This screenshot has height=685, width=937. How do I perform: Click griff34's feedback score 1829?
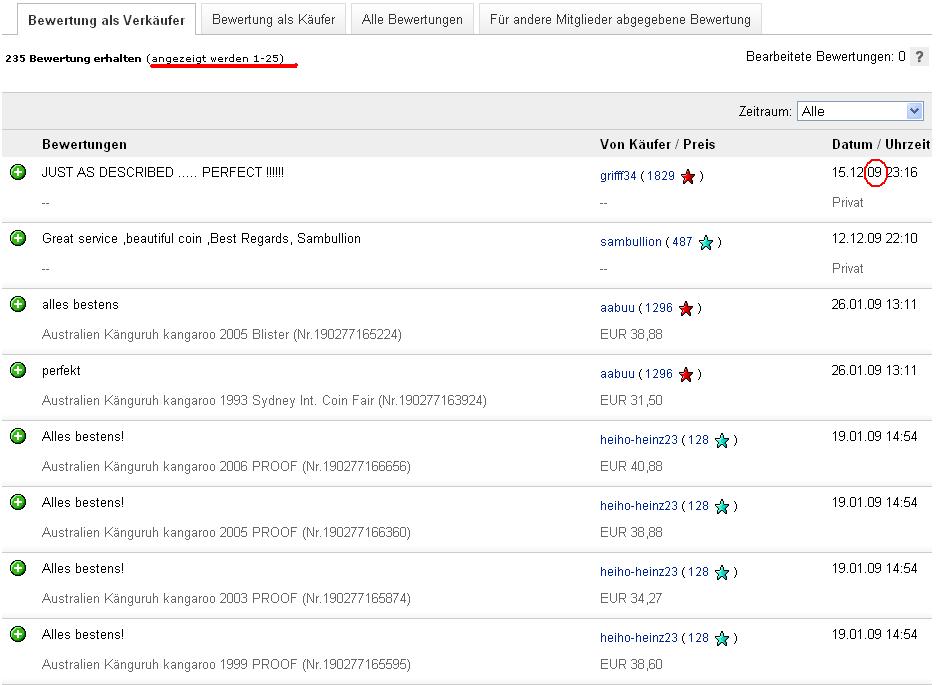[x=660, y=176]
